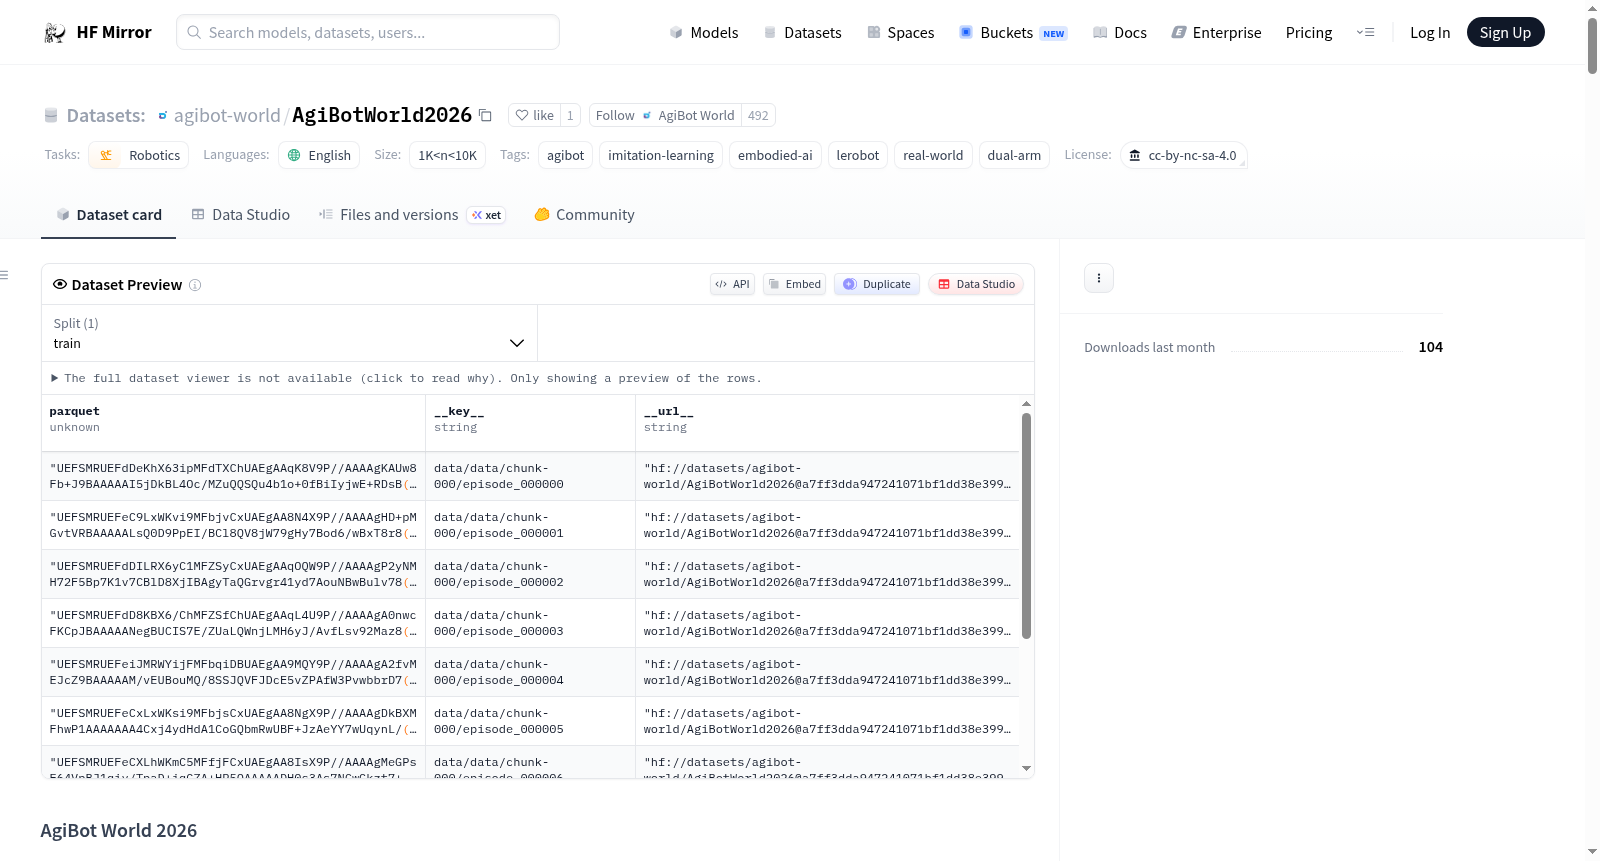Click the lerobot tag
1600x861 pixels.
(x=857, y=155)
